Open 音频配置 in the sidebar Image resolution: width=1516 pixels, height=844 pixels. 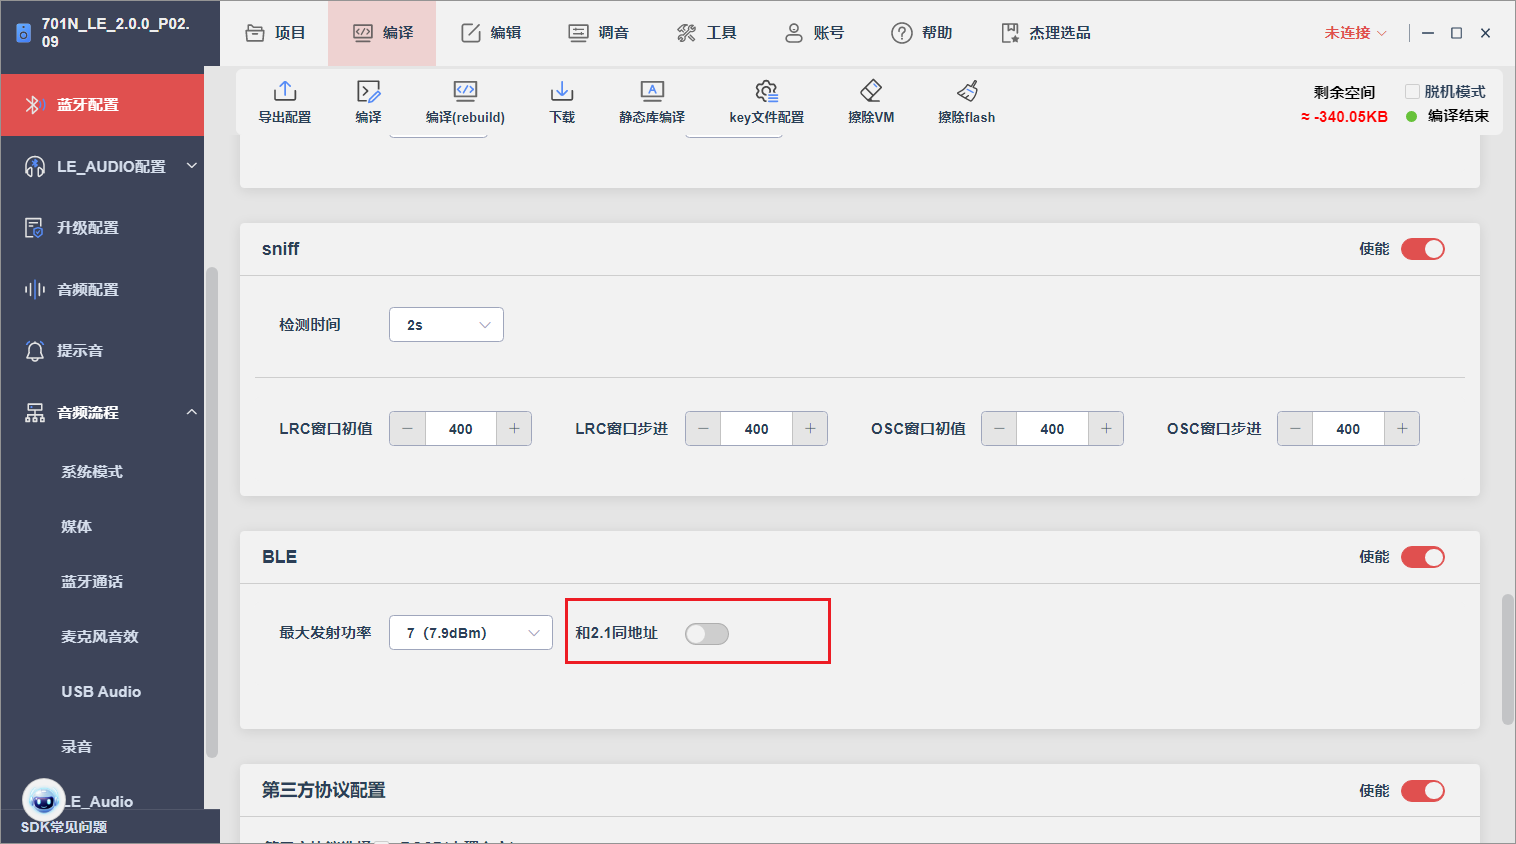[x=102, y=290]
